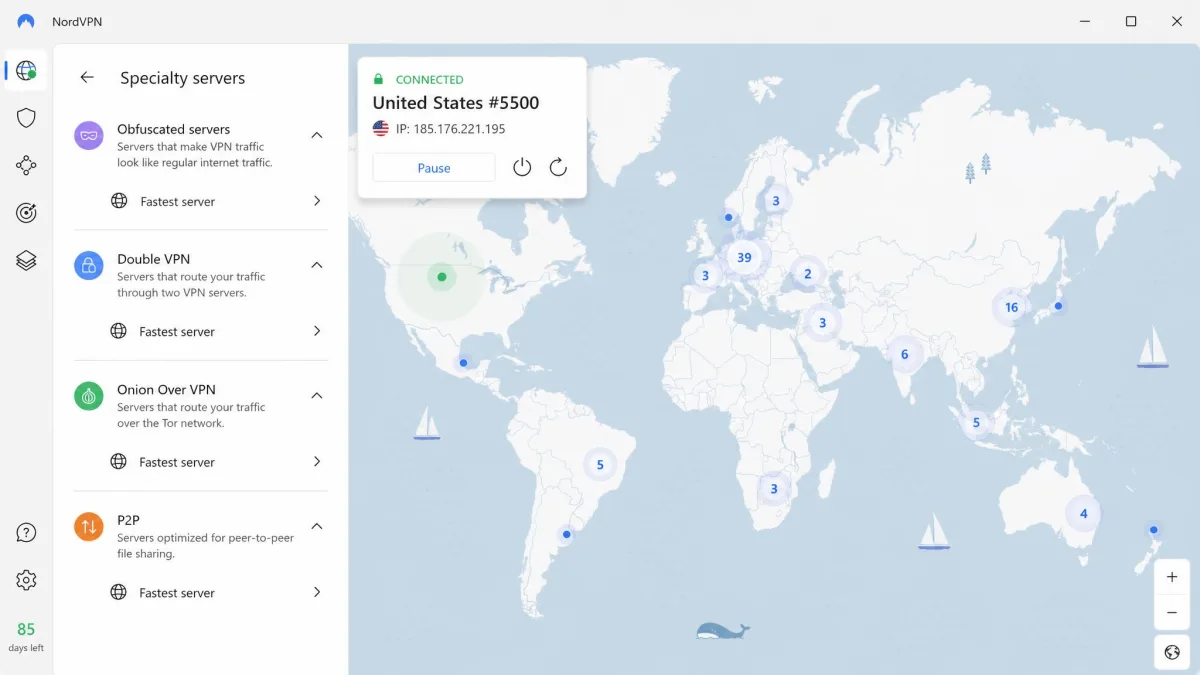Screen dimensions: 1200x675
Task: Click the United States #5500 server name
Action: tap(456, 103)
